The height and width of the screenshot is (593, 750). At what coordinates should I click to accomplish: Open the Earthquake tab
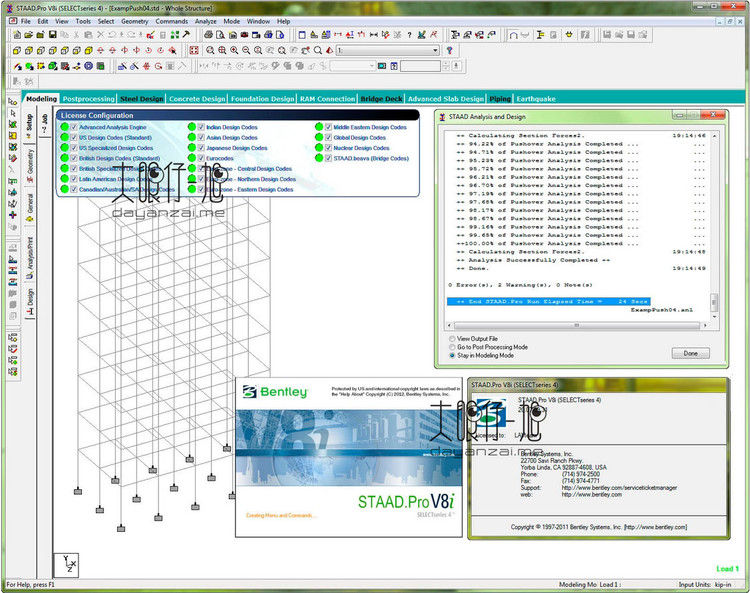coord(536,99)
